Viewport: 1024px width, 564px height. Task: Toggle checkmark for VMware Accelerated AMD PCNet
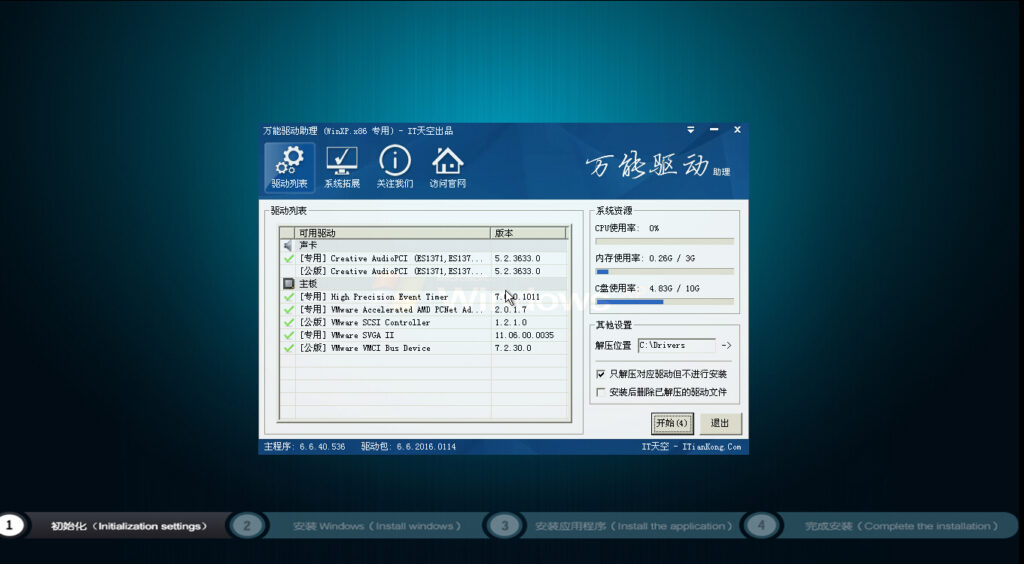click(x=288, y=309)
